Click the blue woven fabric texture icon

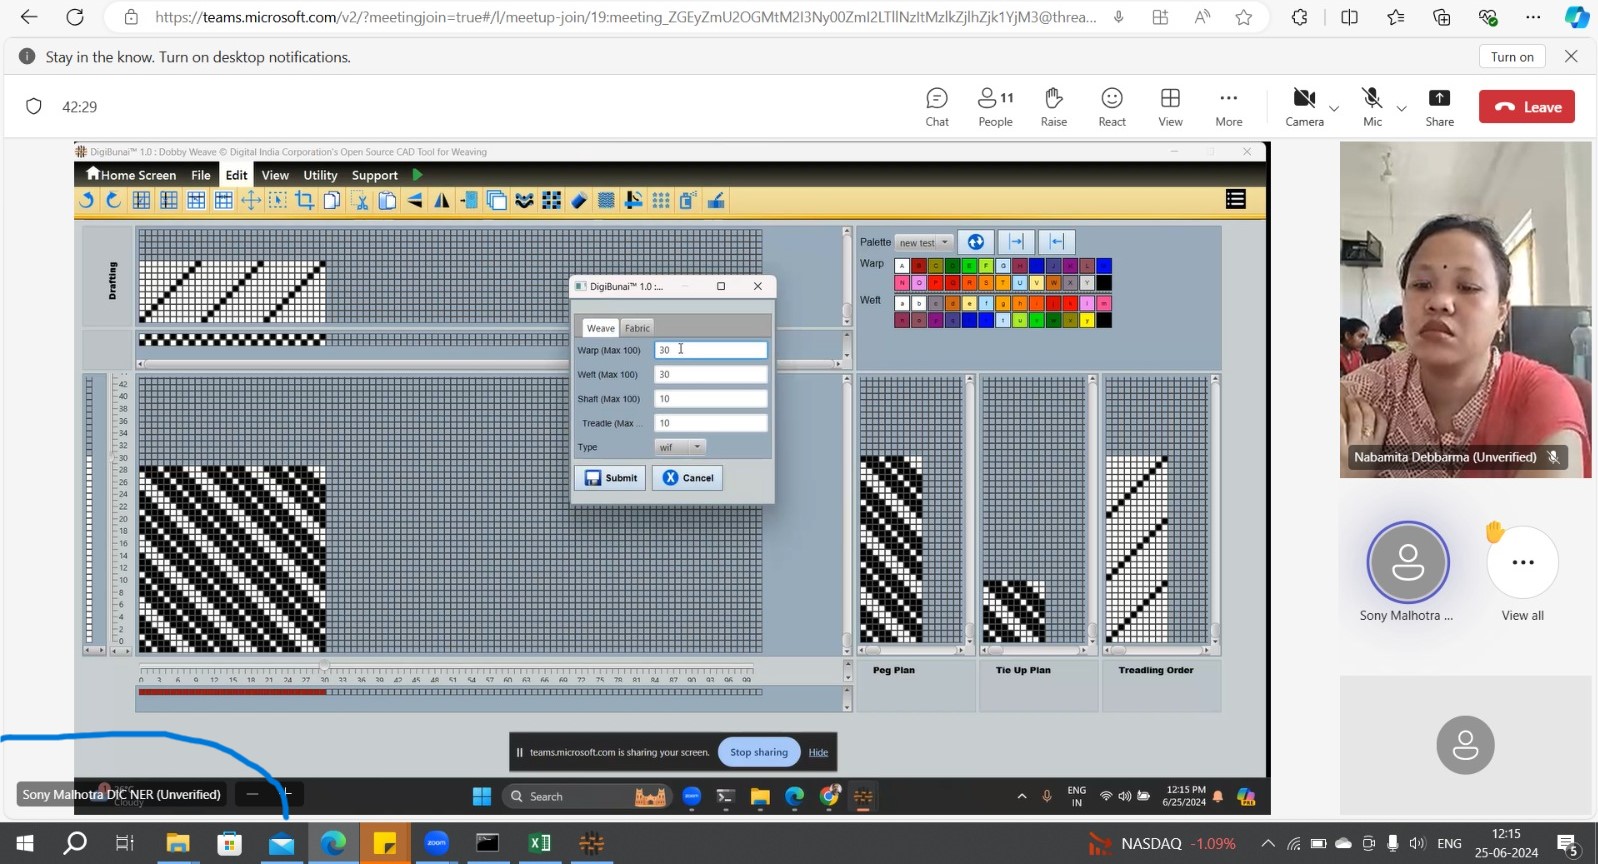pyautogui.click(x=606, y=200)
